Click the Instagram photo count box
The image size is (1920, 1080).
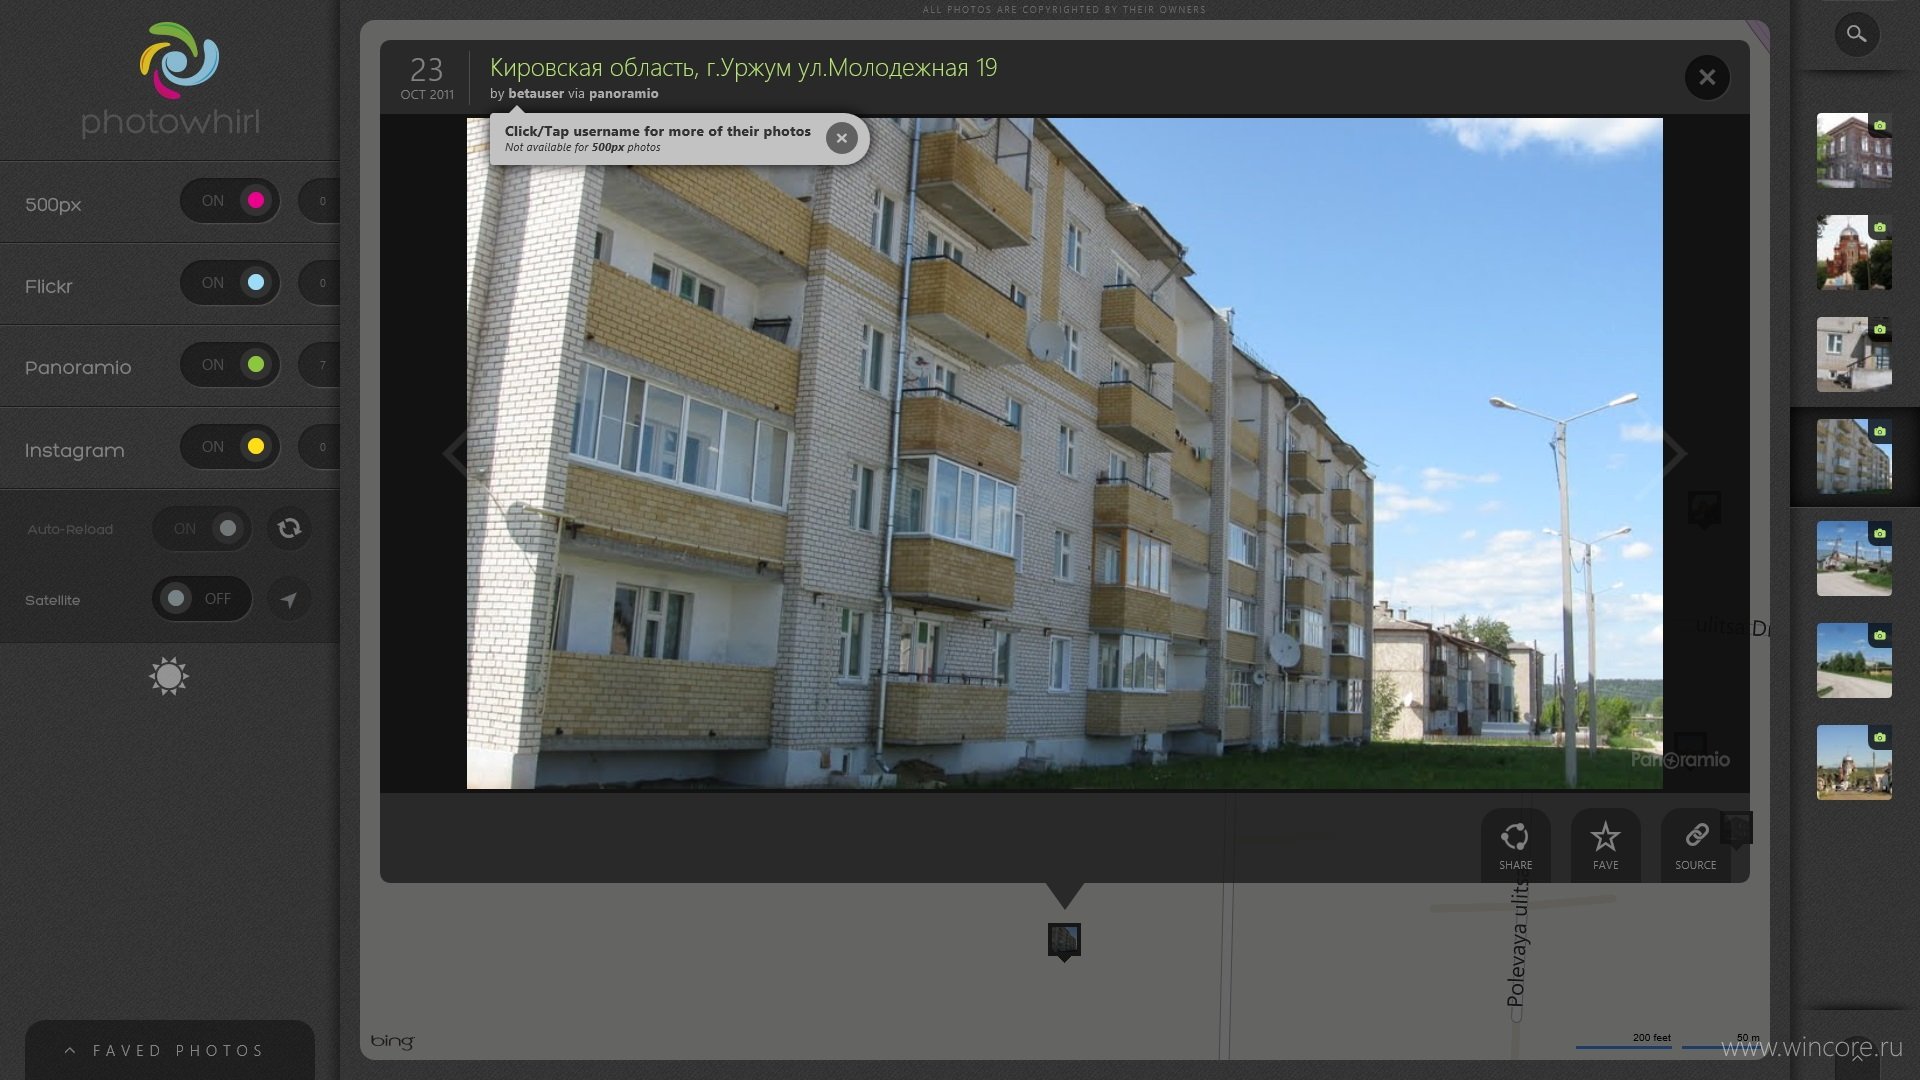coord(320,447)
